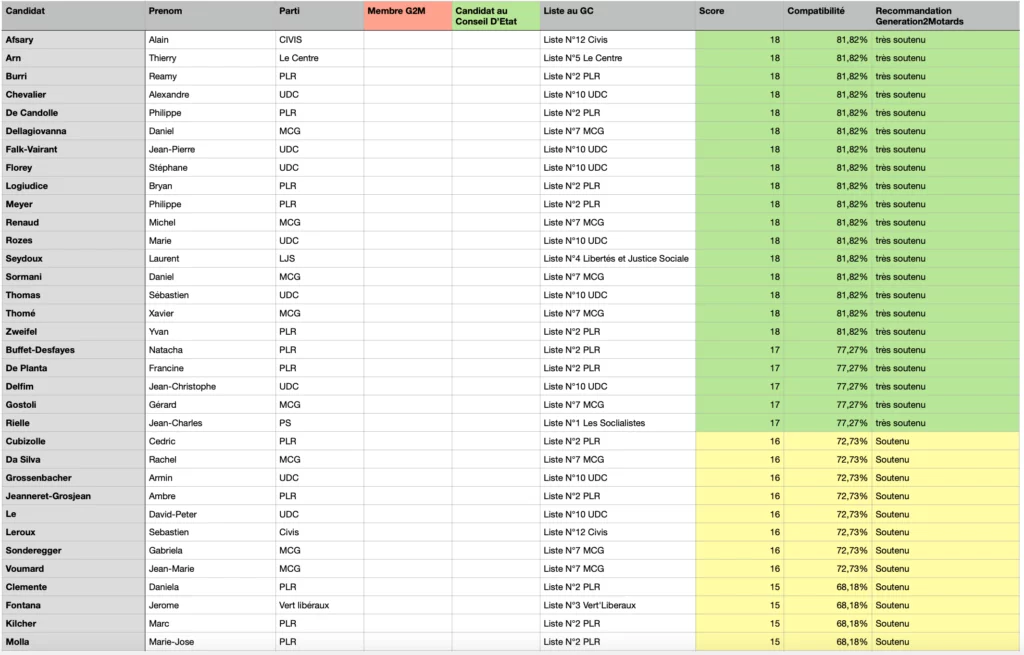Select the Afsary candidate cell
The width and height of the screenshot is (1024, 655).
(72, 40)
